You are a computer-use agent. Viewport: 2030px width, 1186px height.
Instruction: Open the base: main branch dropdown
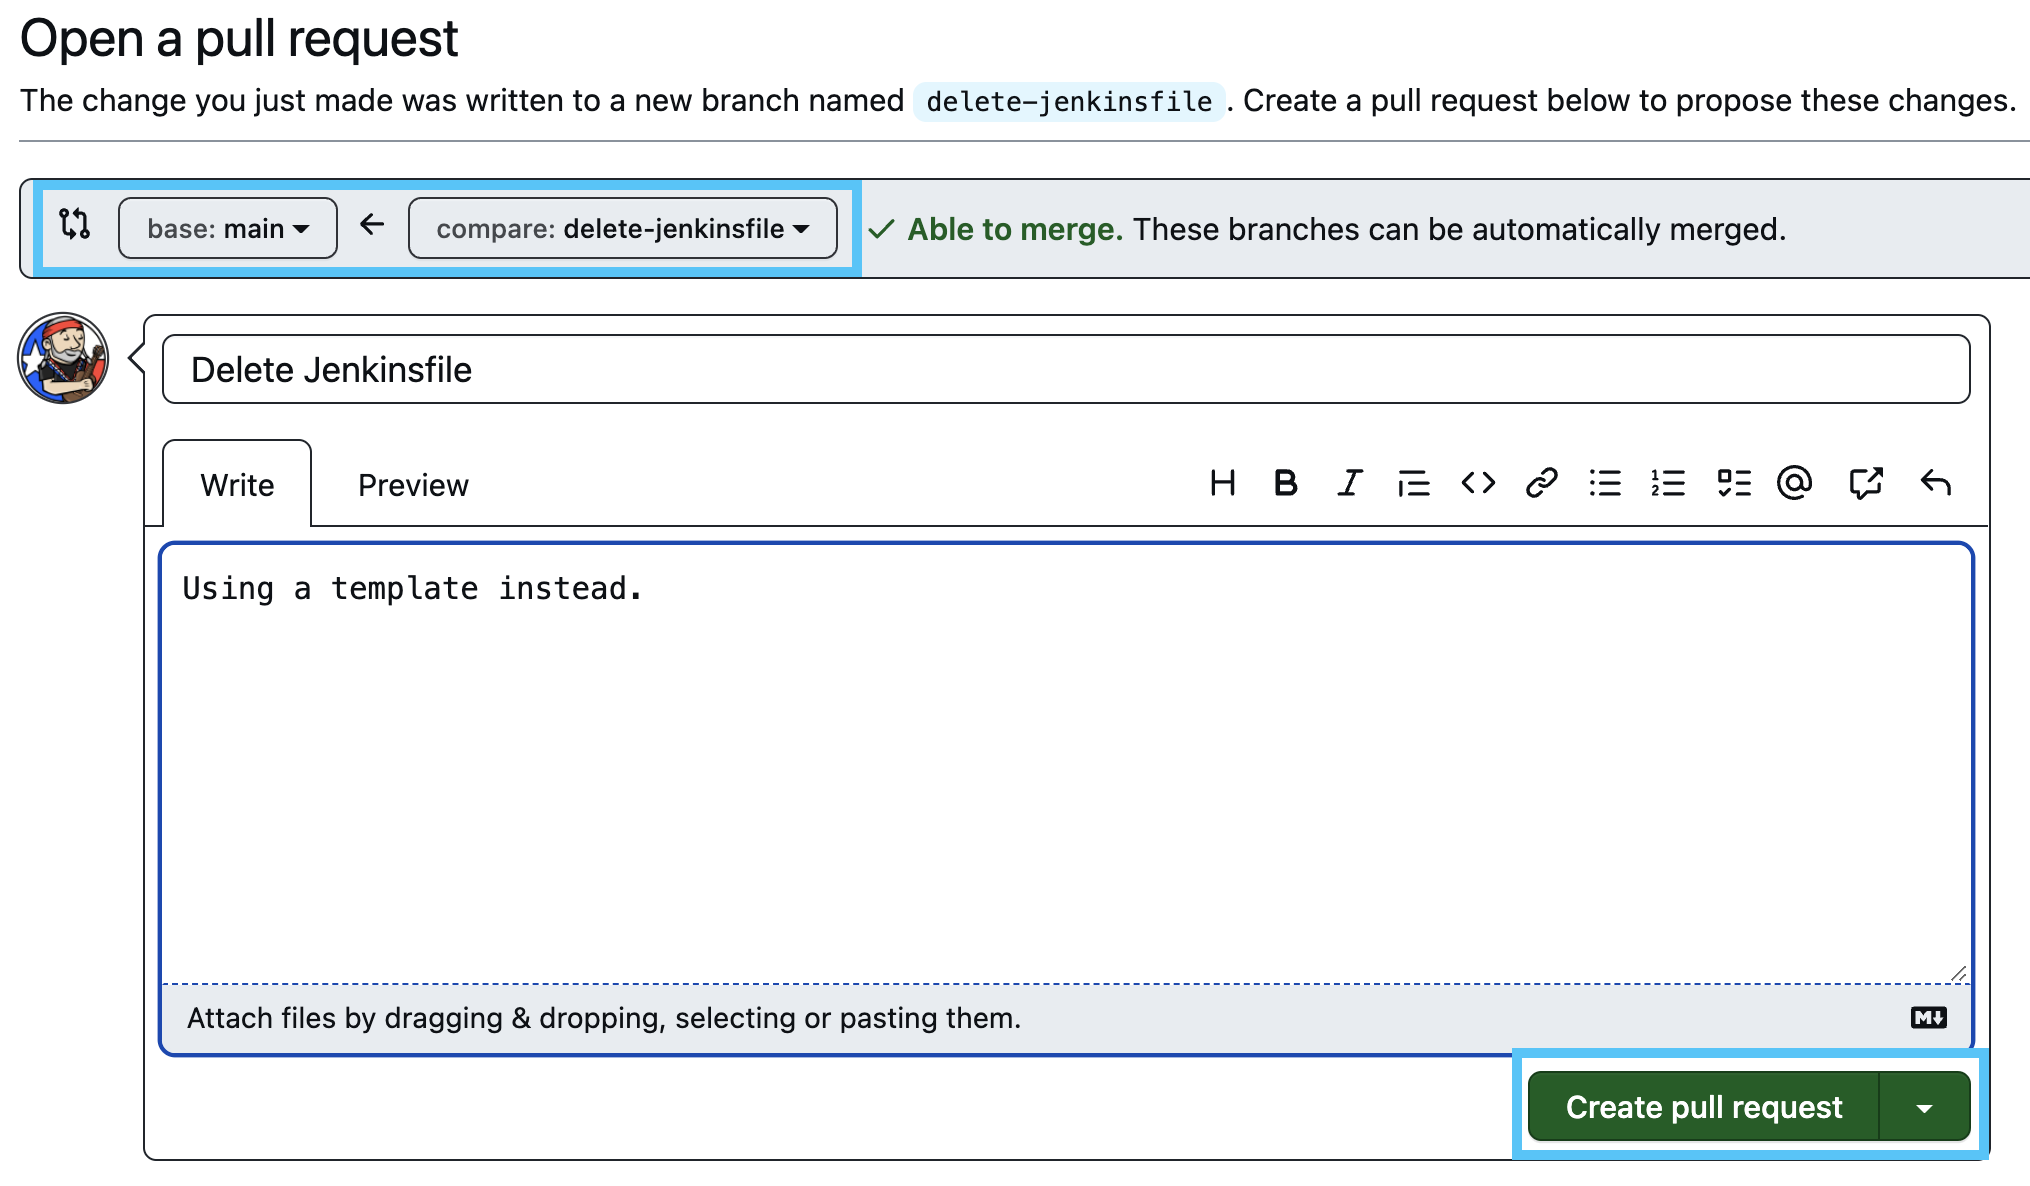228,229
